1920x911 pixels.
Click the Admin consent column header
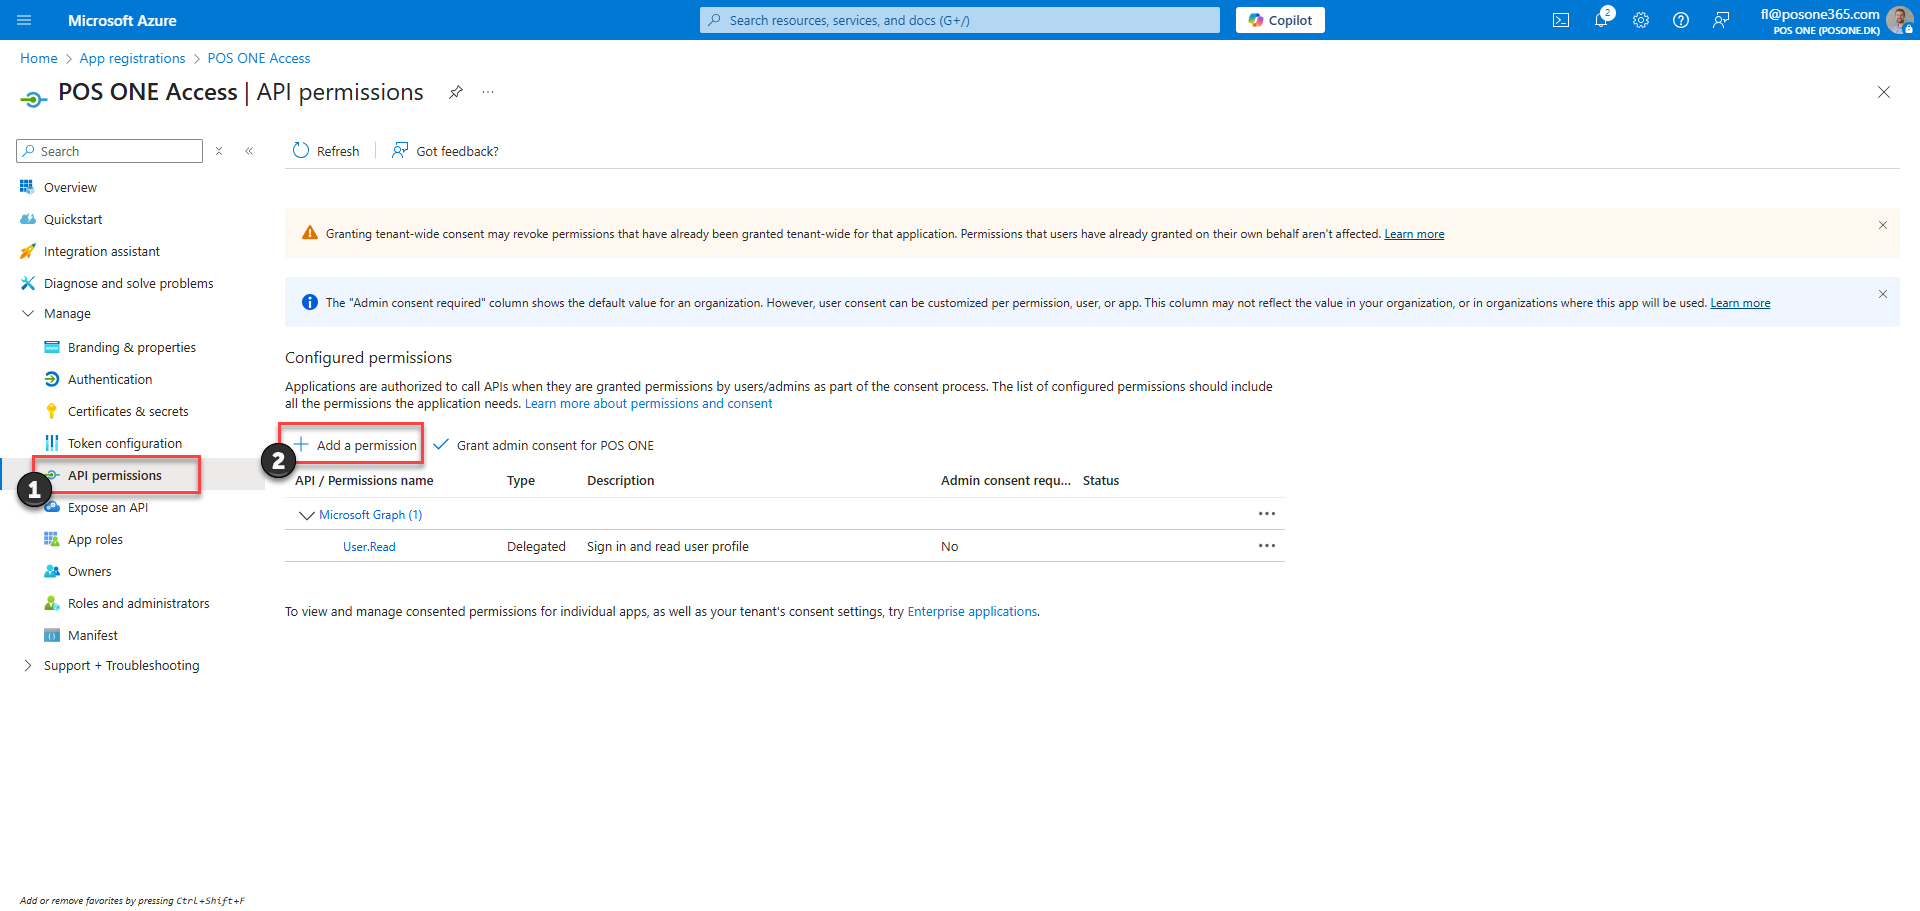point(1005,481)
